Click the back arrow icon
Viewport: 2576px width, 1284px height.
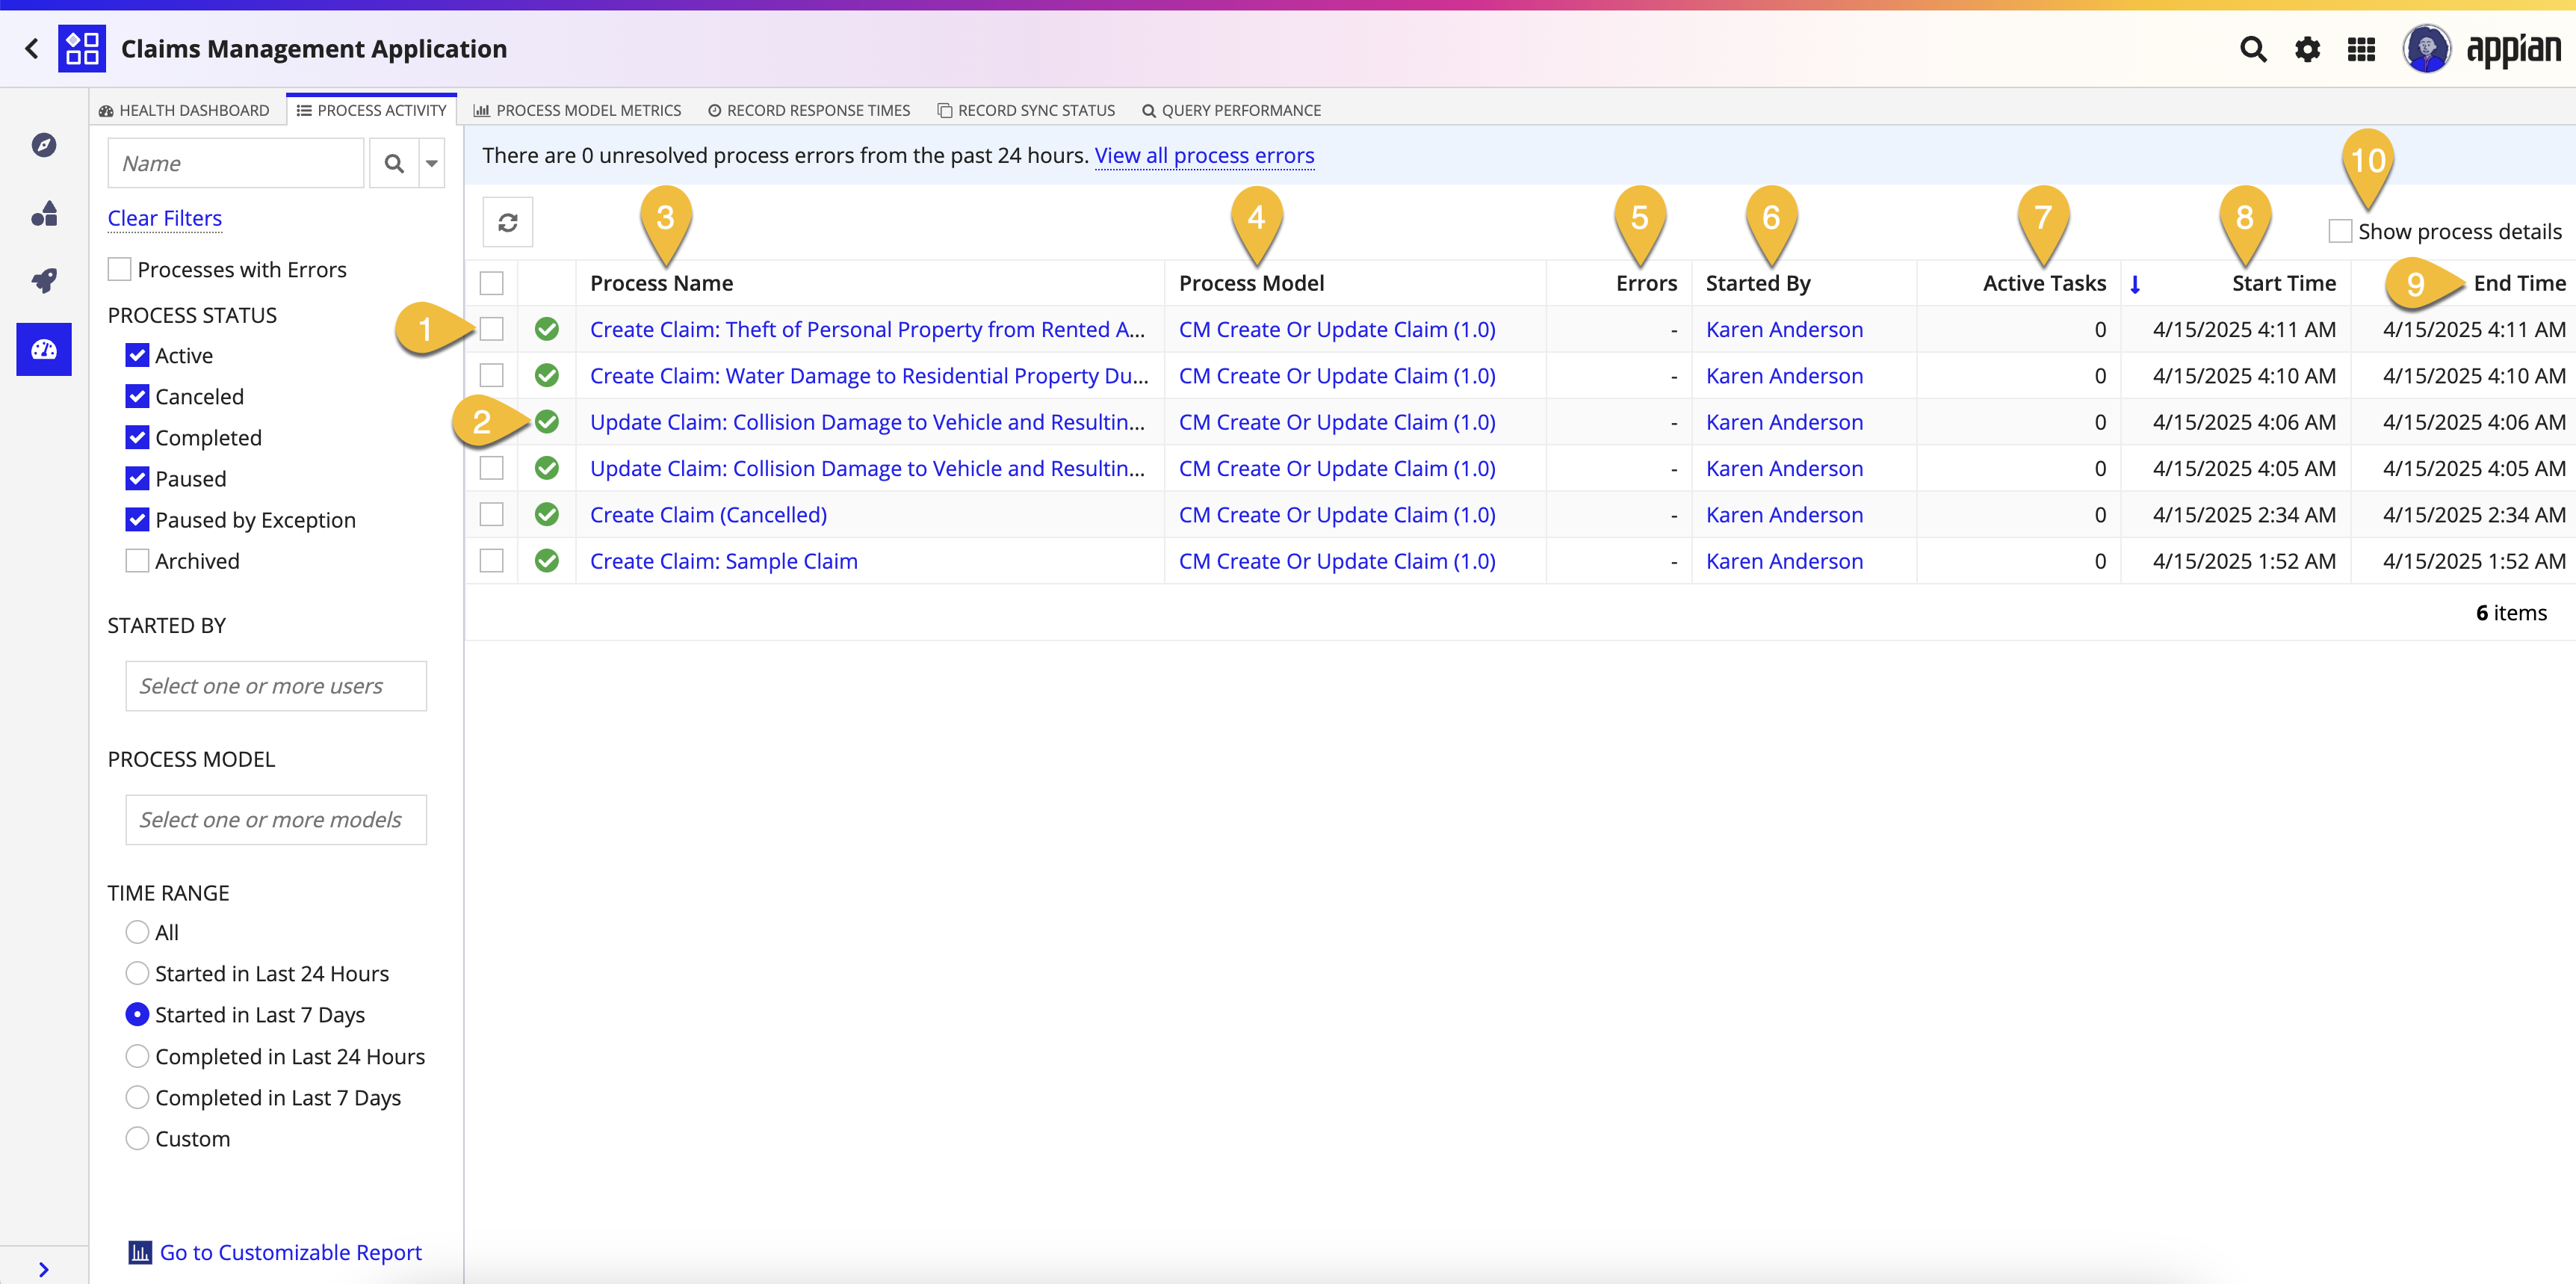tap(32, 48)
